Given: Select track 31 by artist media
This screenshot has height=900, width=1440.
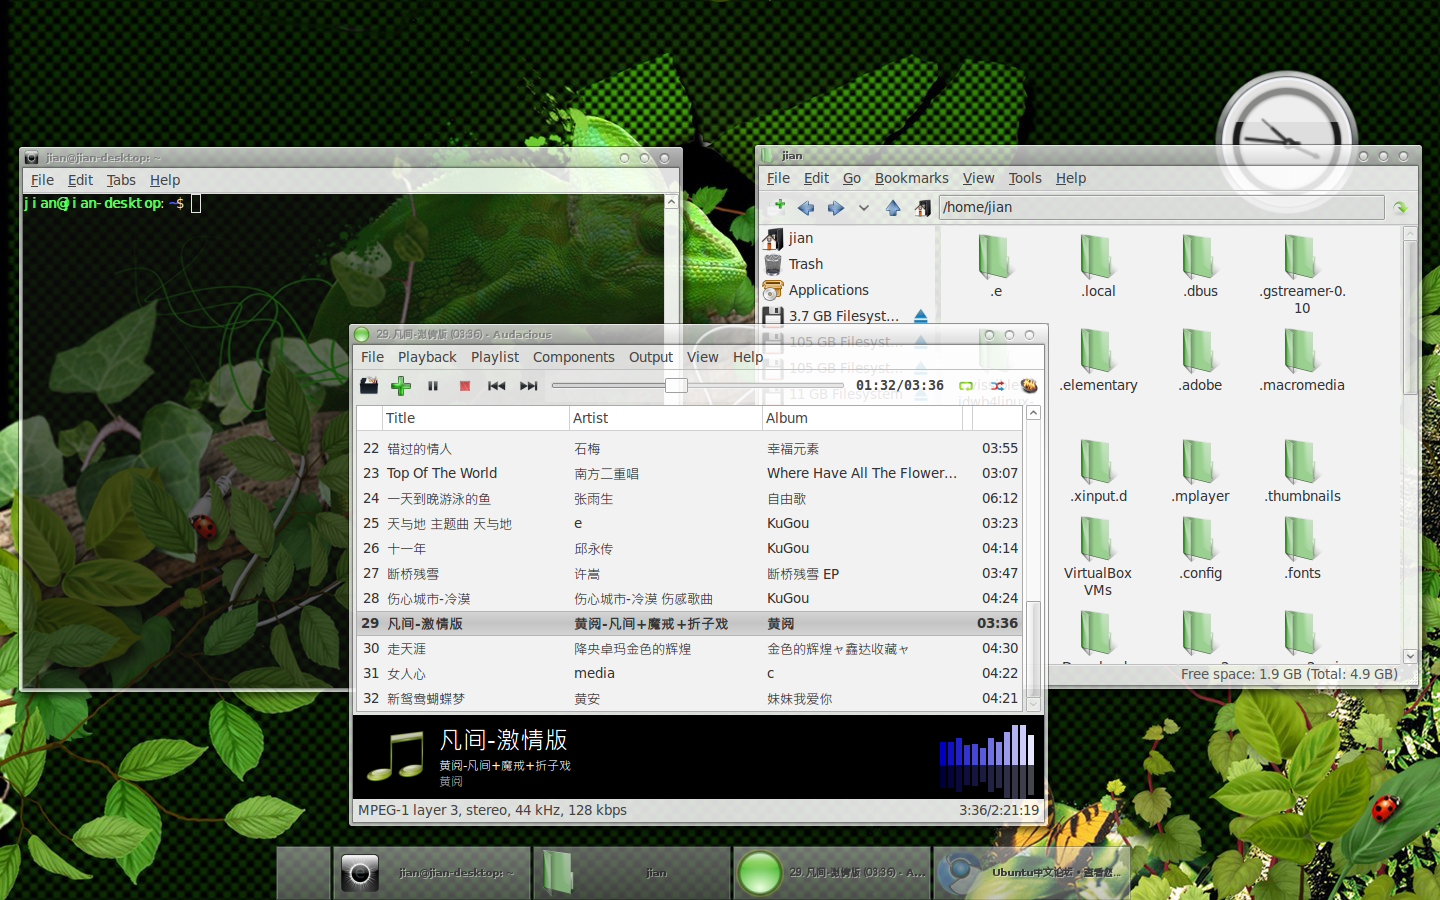Looking at the screenshot, I should (690, 673).
